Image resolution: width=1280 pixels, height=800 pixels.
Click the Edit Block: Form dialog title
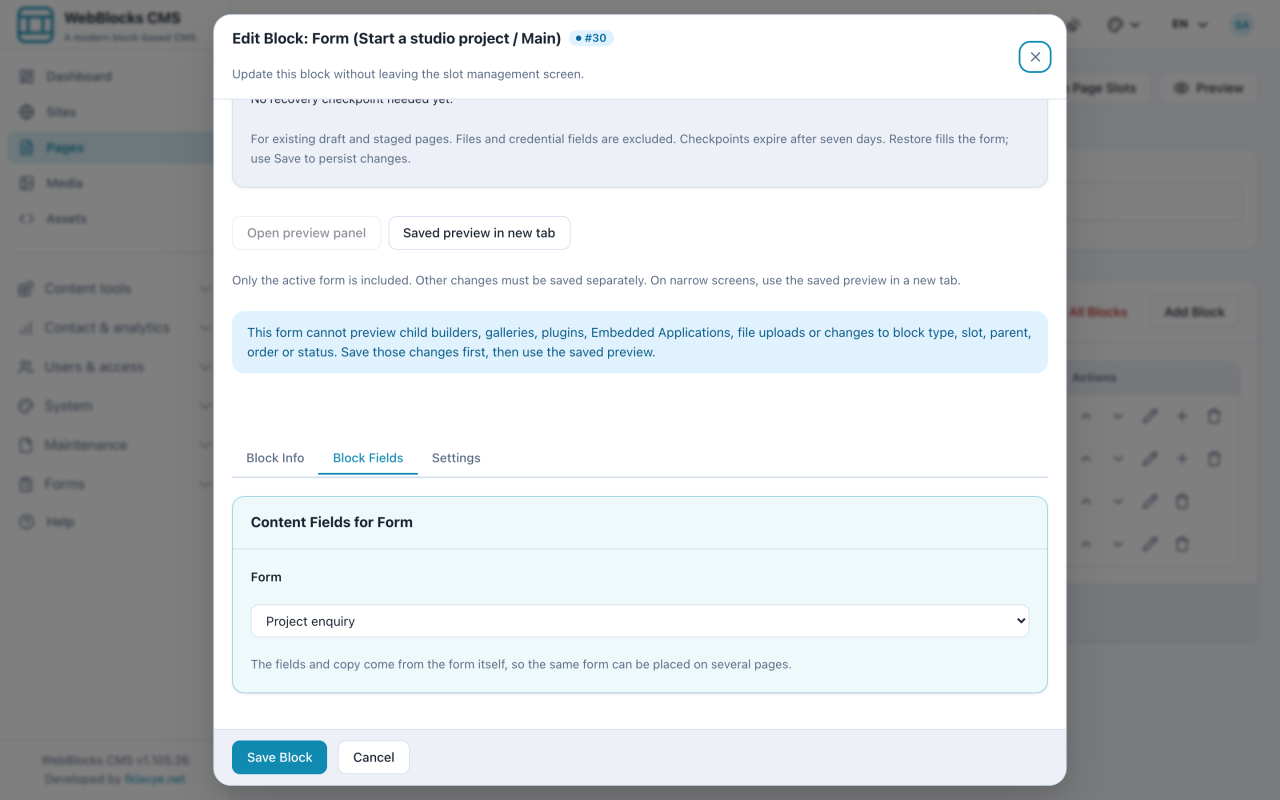[396, 38]
